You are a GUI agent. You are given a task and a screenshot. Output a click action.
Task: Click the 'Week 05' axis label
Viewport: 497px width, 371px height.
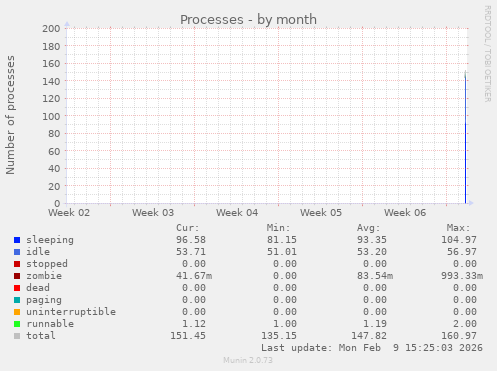point(321,213)
